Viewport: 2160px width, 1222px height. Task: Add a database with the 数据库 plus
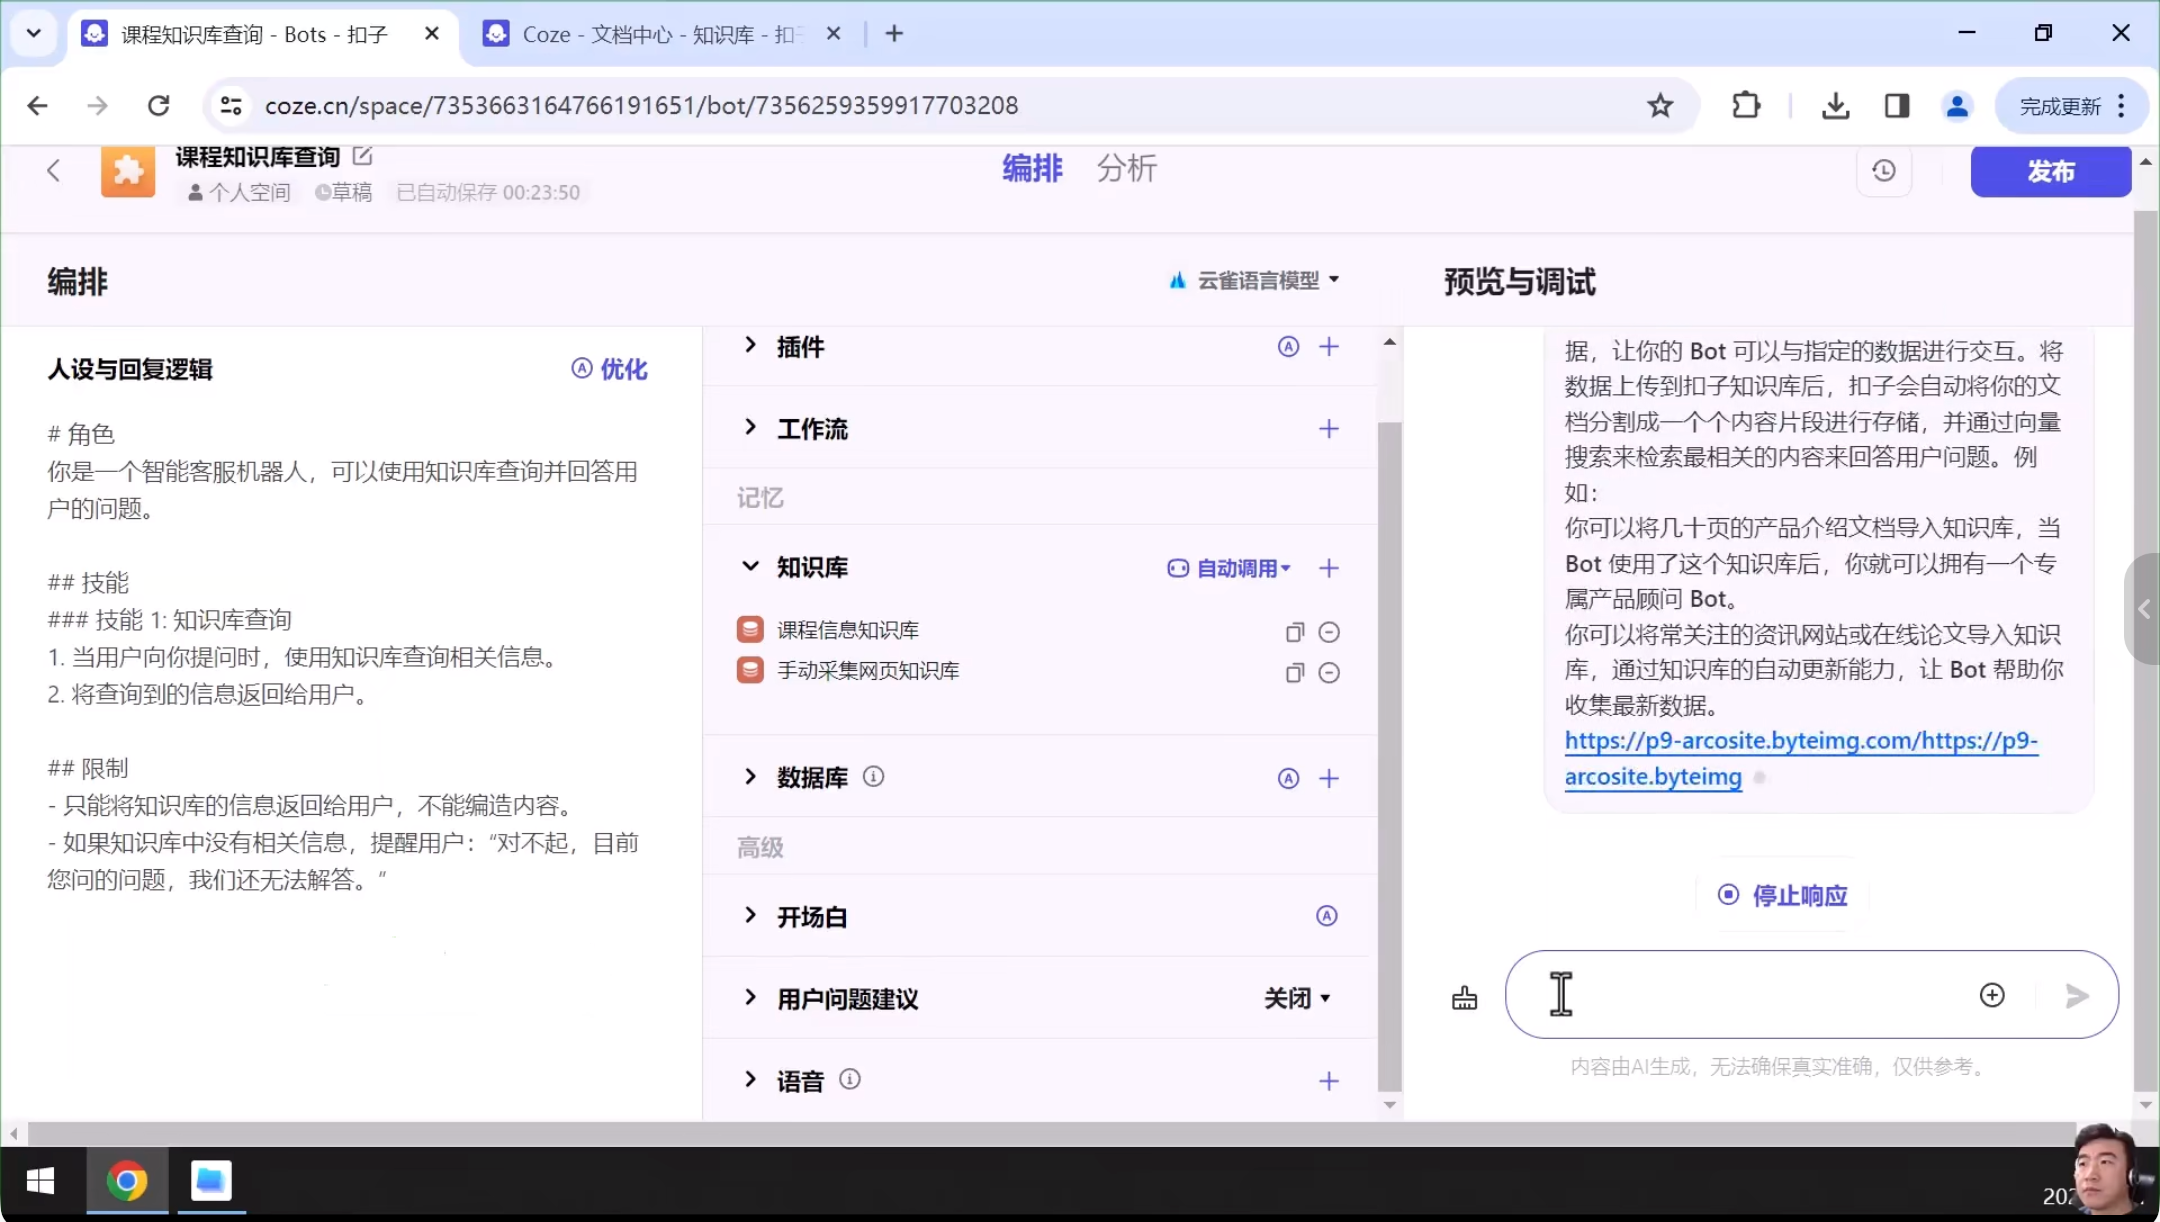click(x=1328, y=778)
